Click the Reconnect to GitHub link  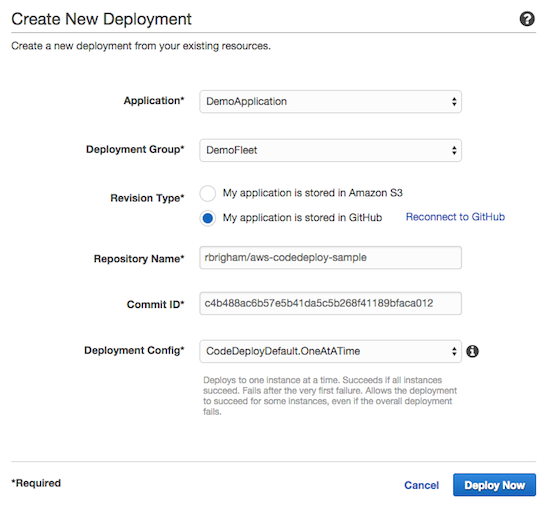[x=455, y=217]
